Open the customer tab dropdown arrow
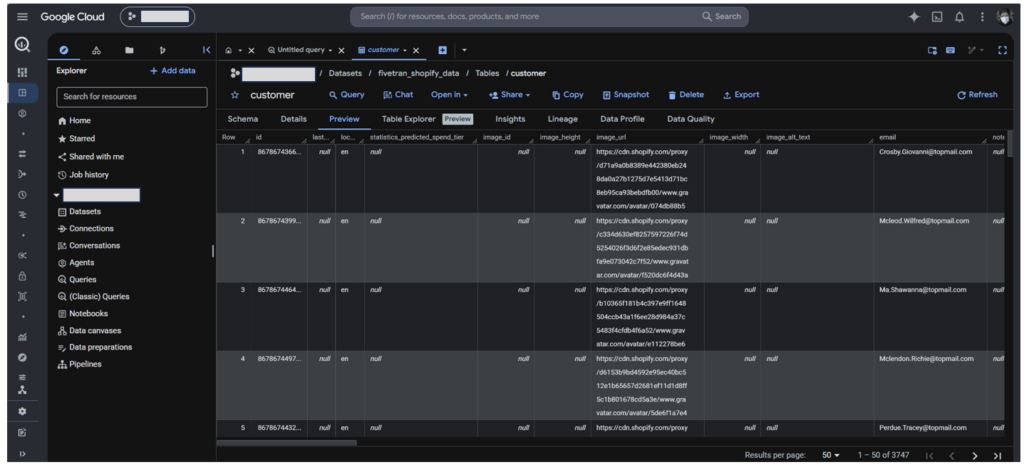1024x467 pixels. (x=405, y=50)
